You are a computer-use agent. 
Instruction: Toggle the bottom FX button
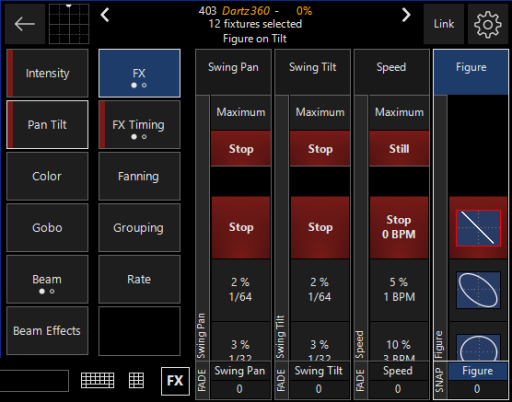point(175,381)
